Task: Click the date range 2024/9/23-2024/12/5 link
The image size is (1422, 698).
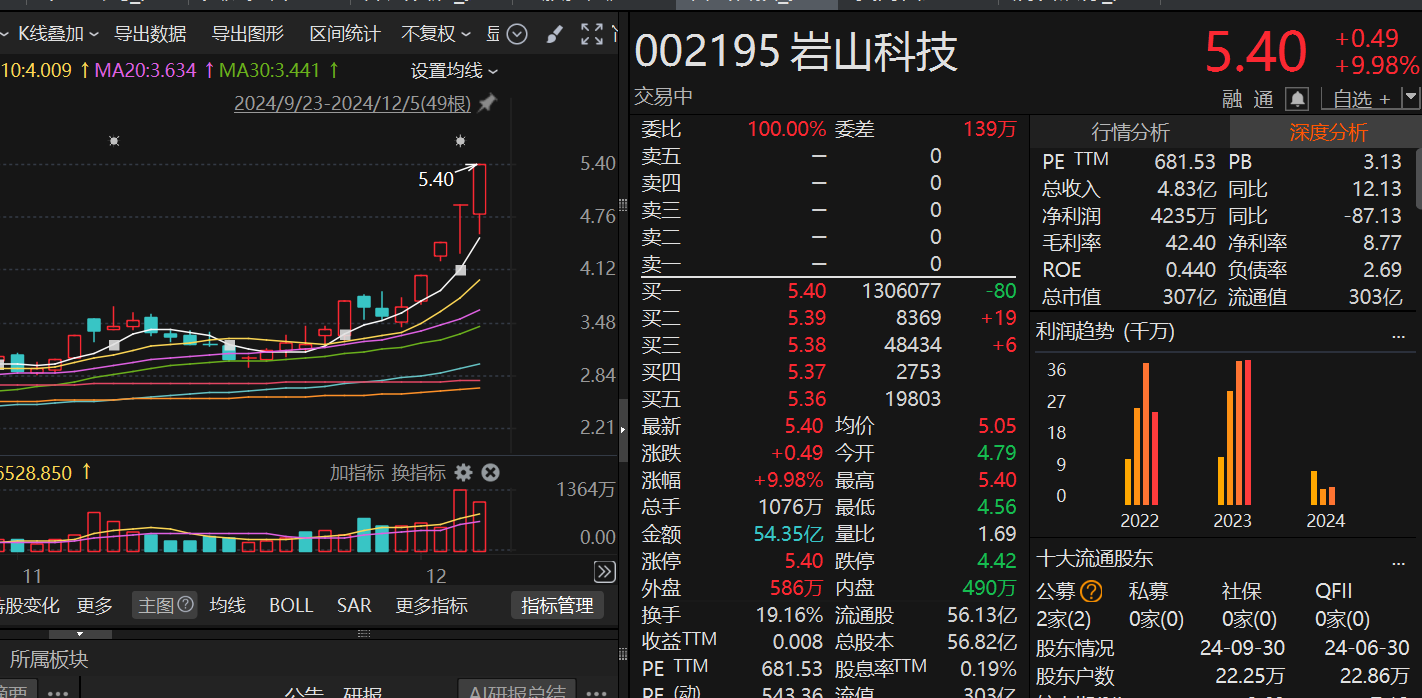Action: 352,104
